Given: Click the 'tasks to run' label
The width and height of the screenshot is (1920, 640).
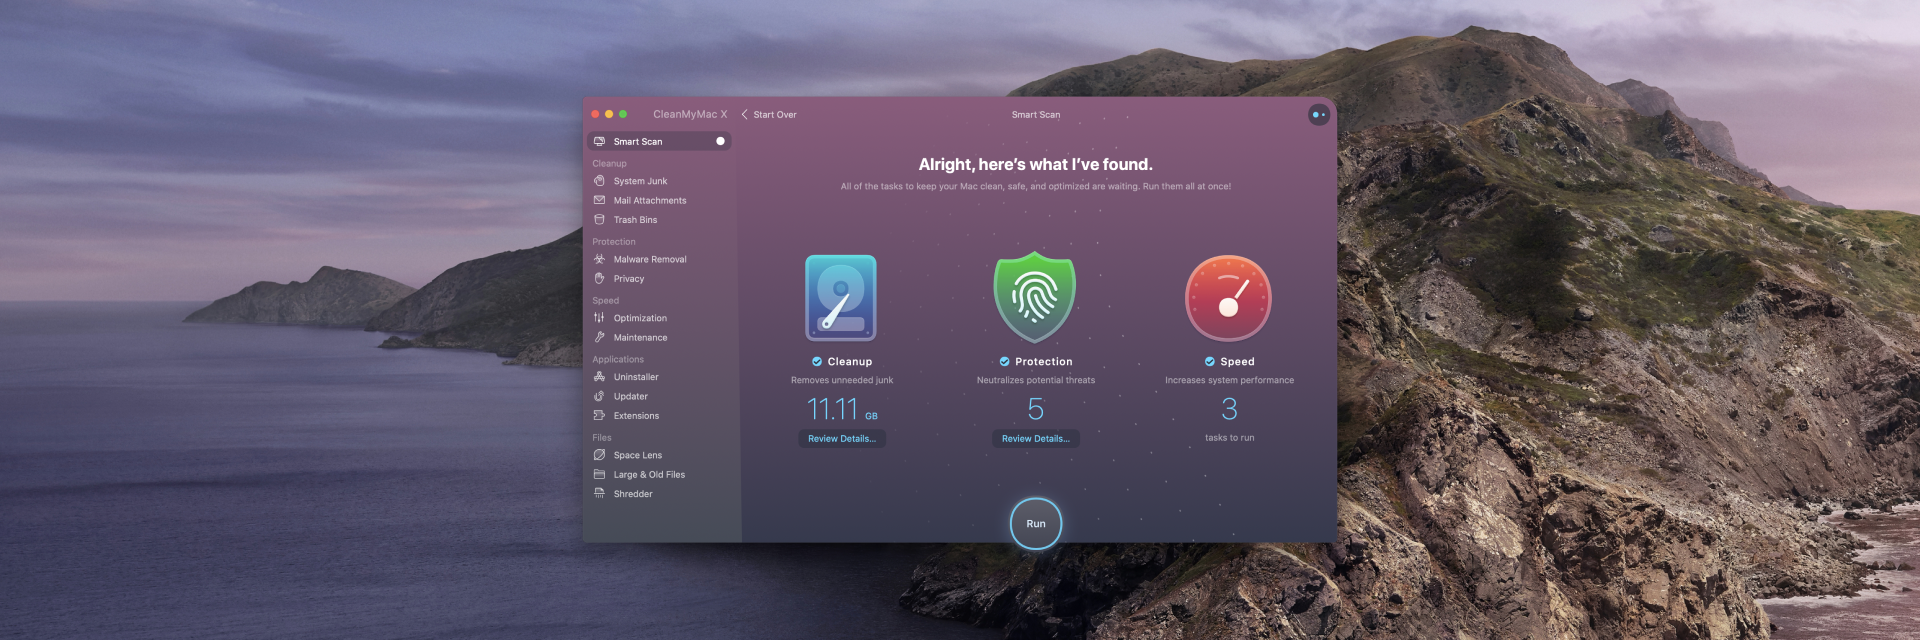Looking at the screenshot, I should pos(1229,438).
